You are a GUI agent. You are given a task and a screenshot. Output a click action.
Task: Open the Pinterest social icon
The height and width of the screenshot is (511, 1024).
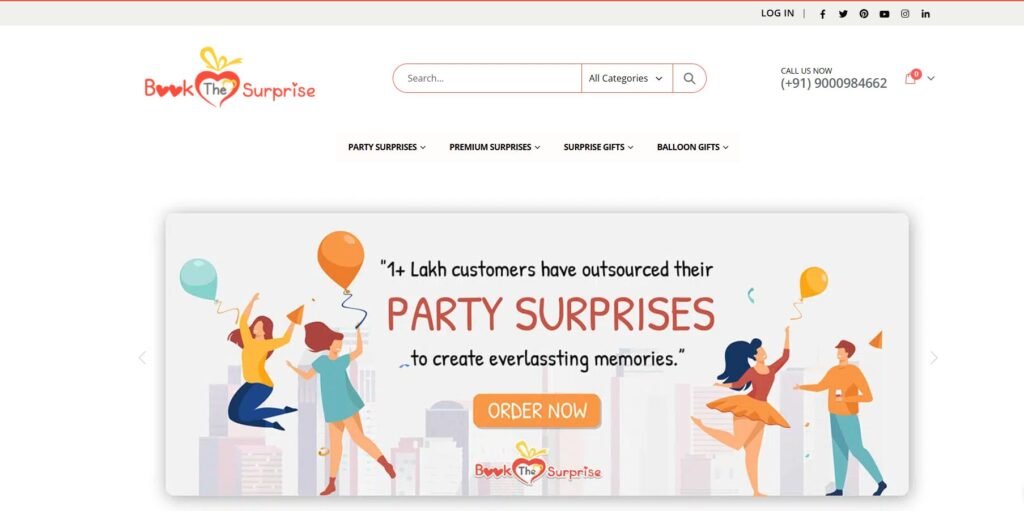(864, 14)
